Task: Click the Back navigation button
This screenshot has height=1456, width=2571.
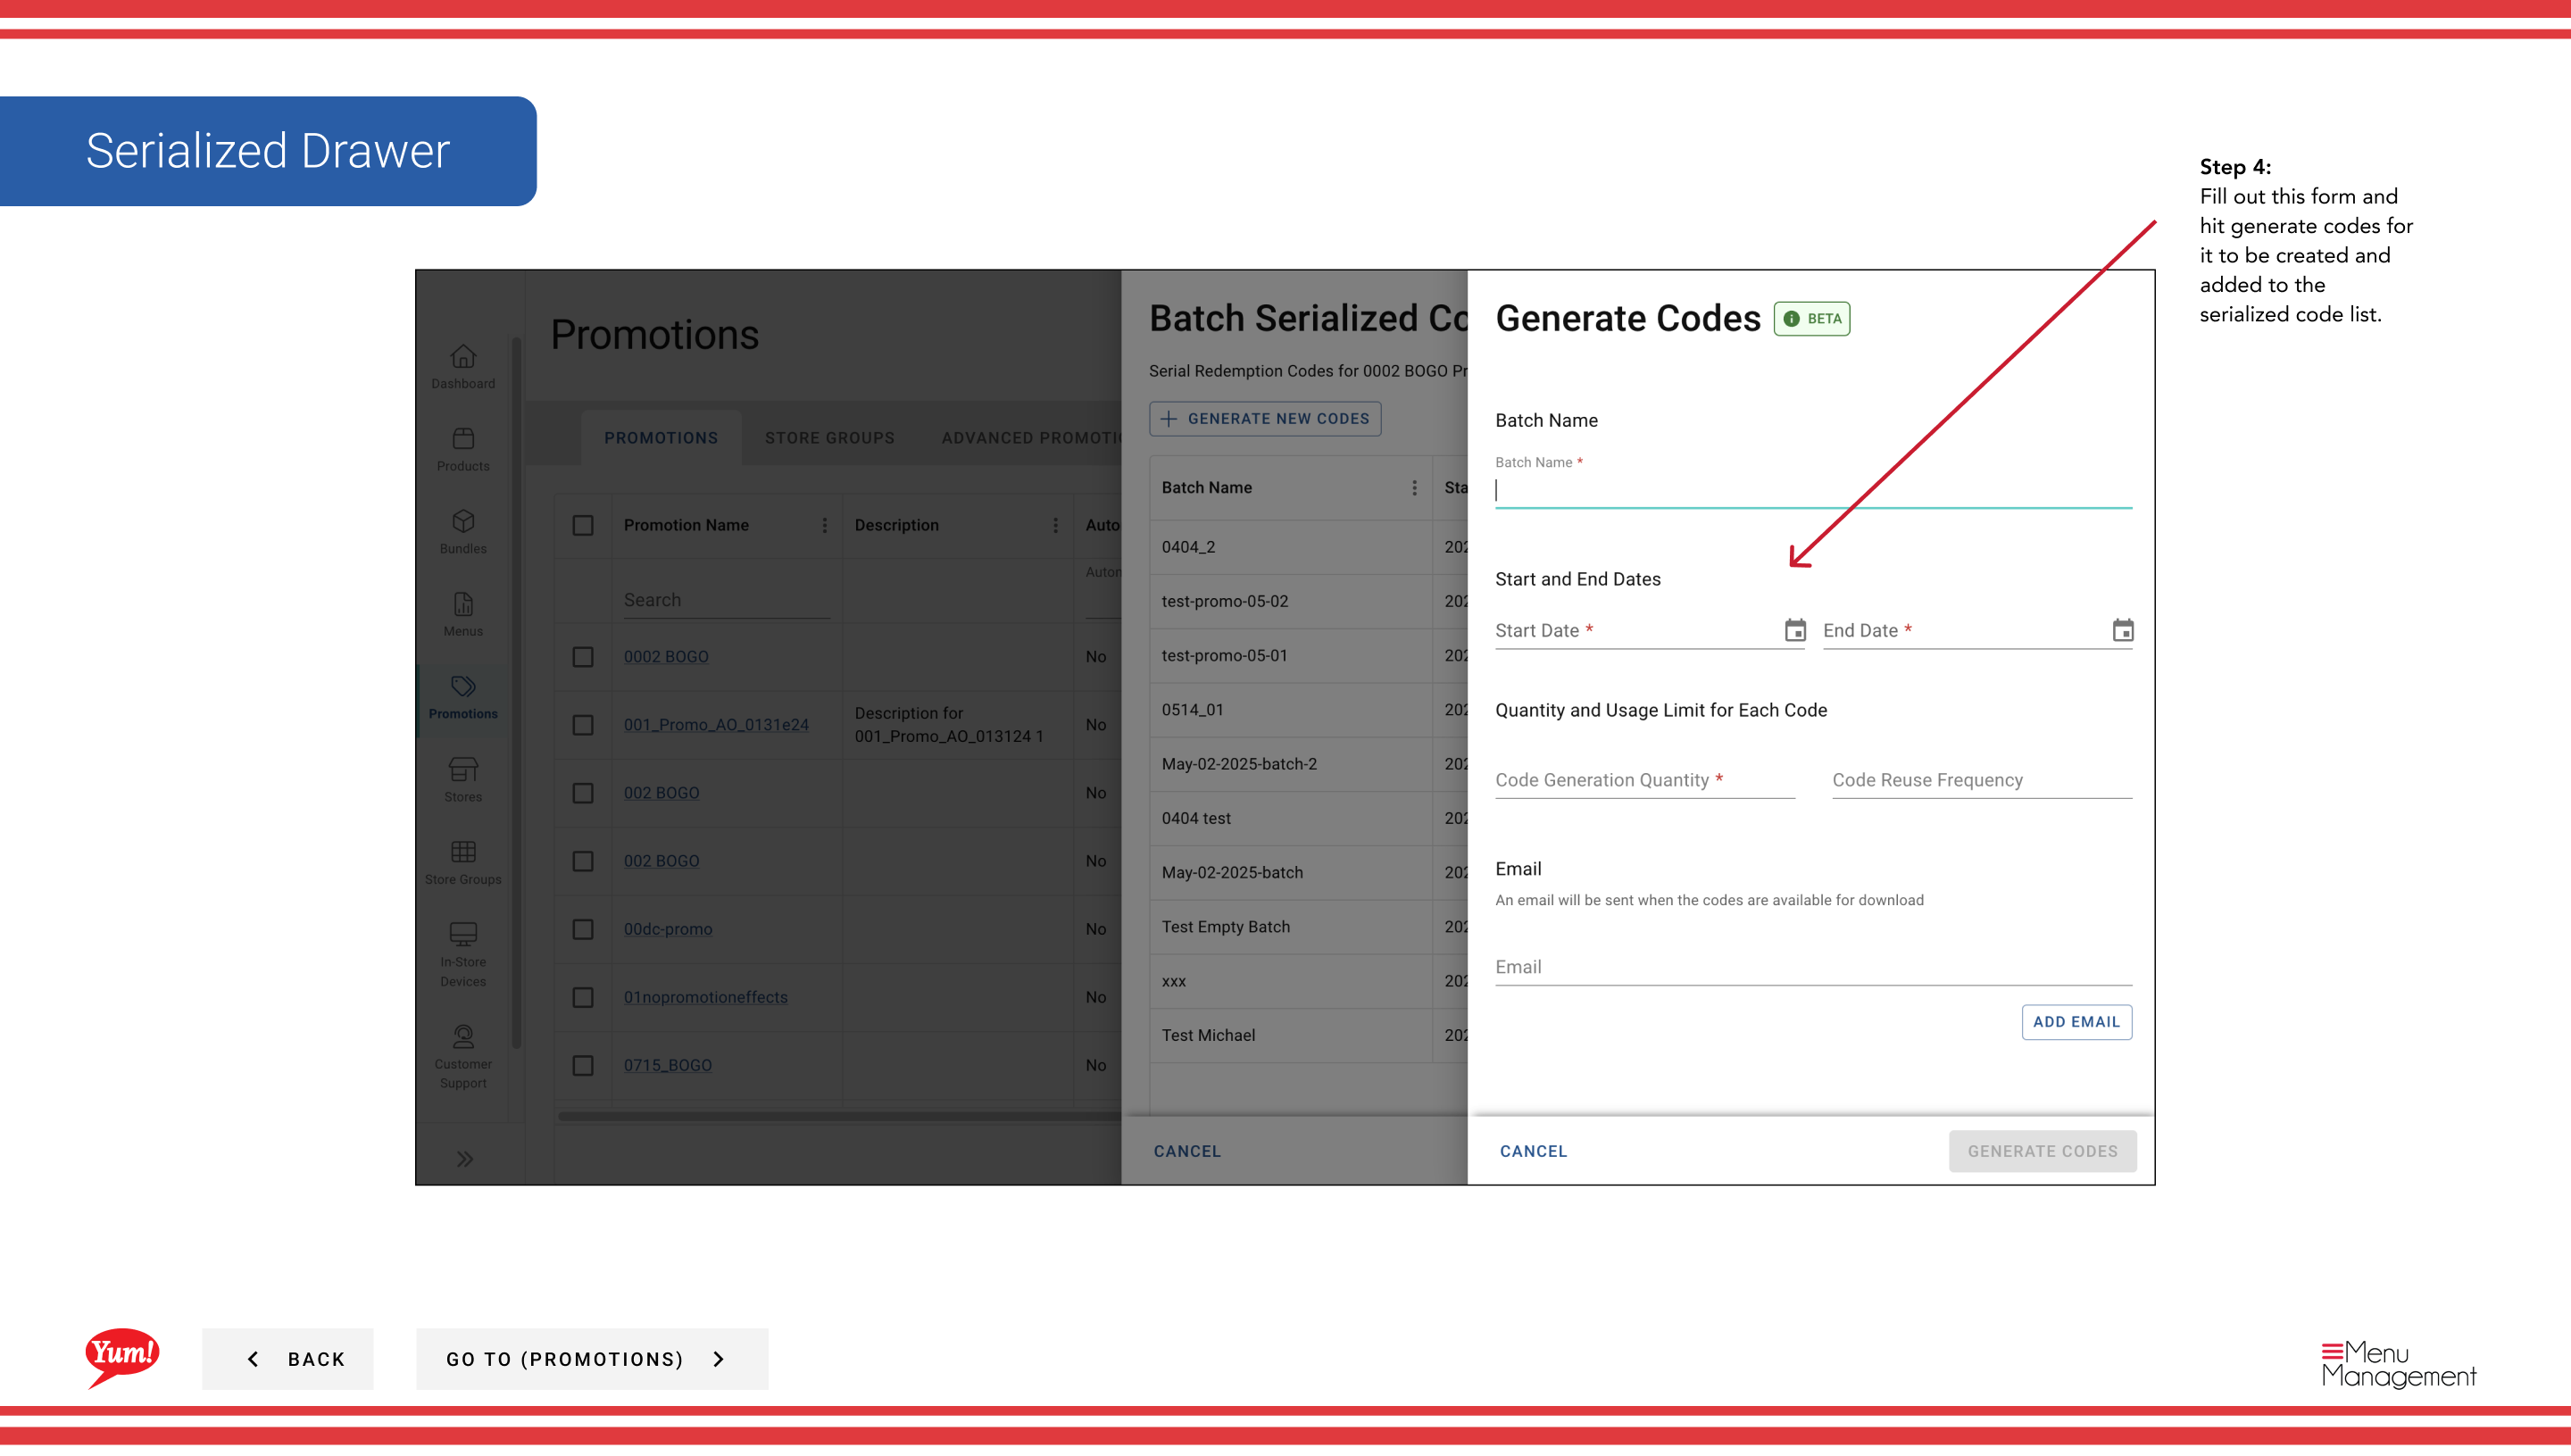Action: 287,1359
